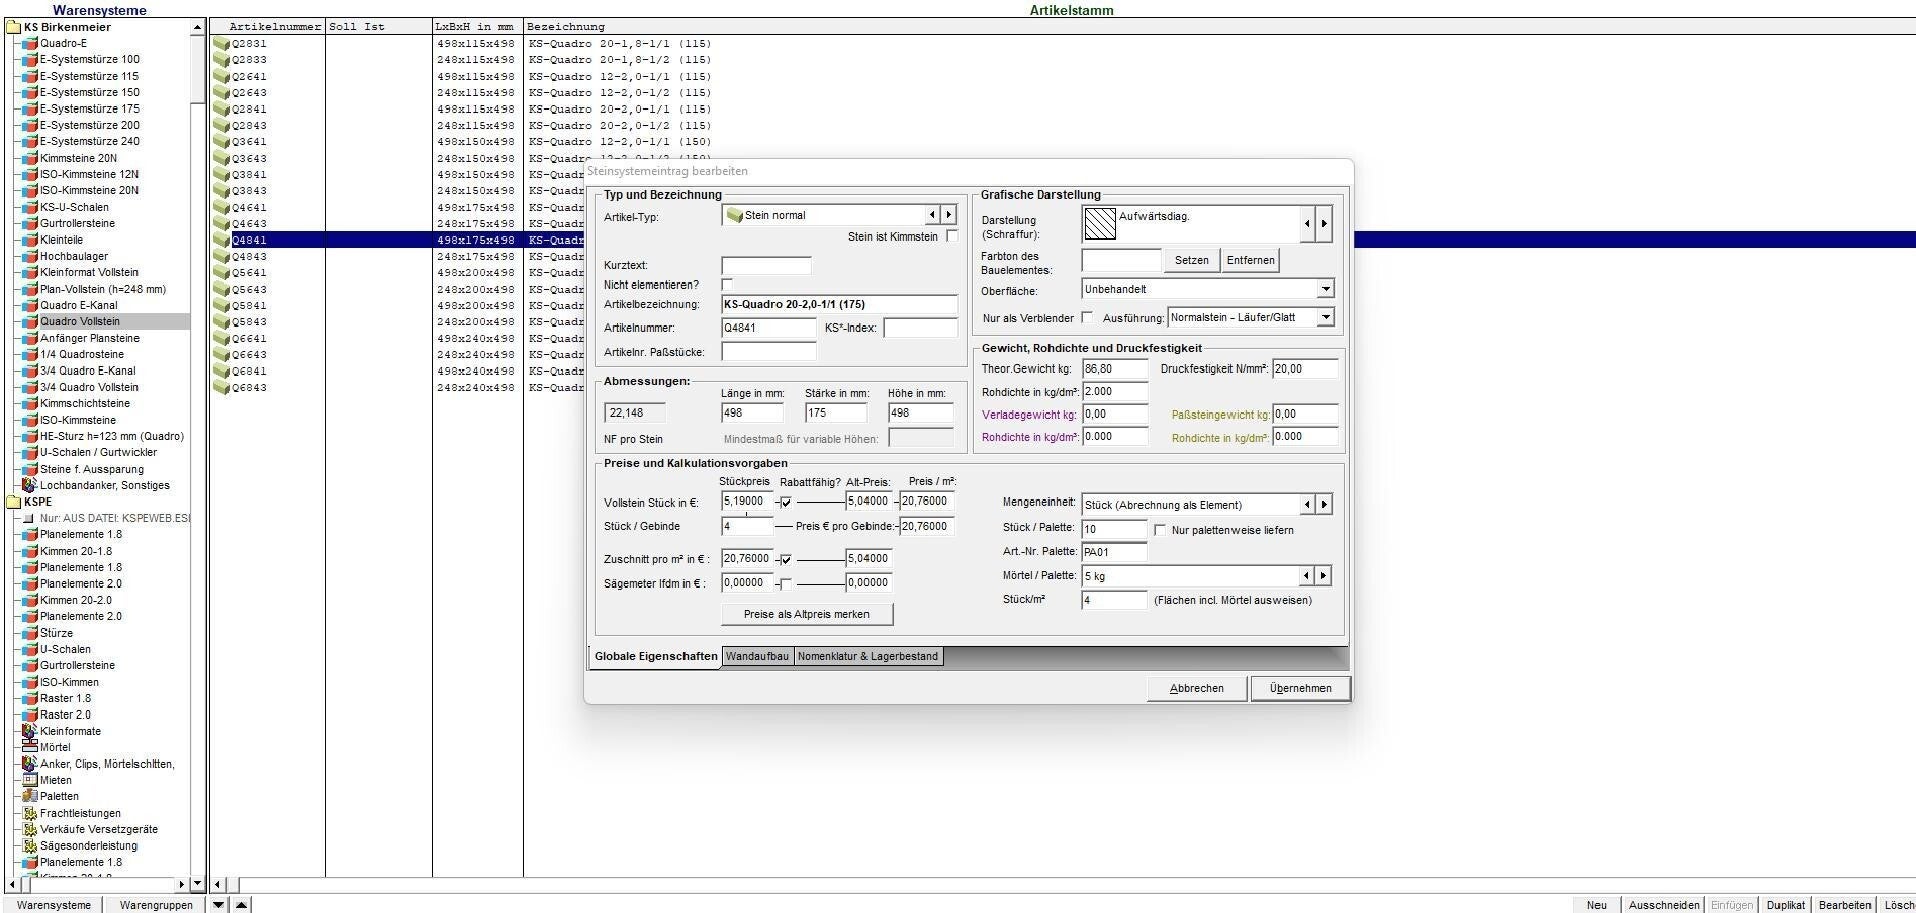1916x913 pixels.
Task: Click the KS Birkenmeier folder icon
Action: 14,27
